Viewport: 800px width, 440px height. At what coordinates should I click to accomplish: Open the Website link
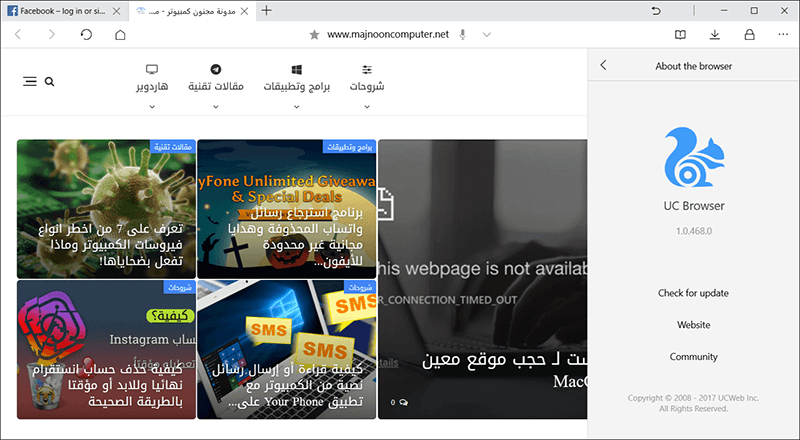point(693,325)
